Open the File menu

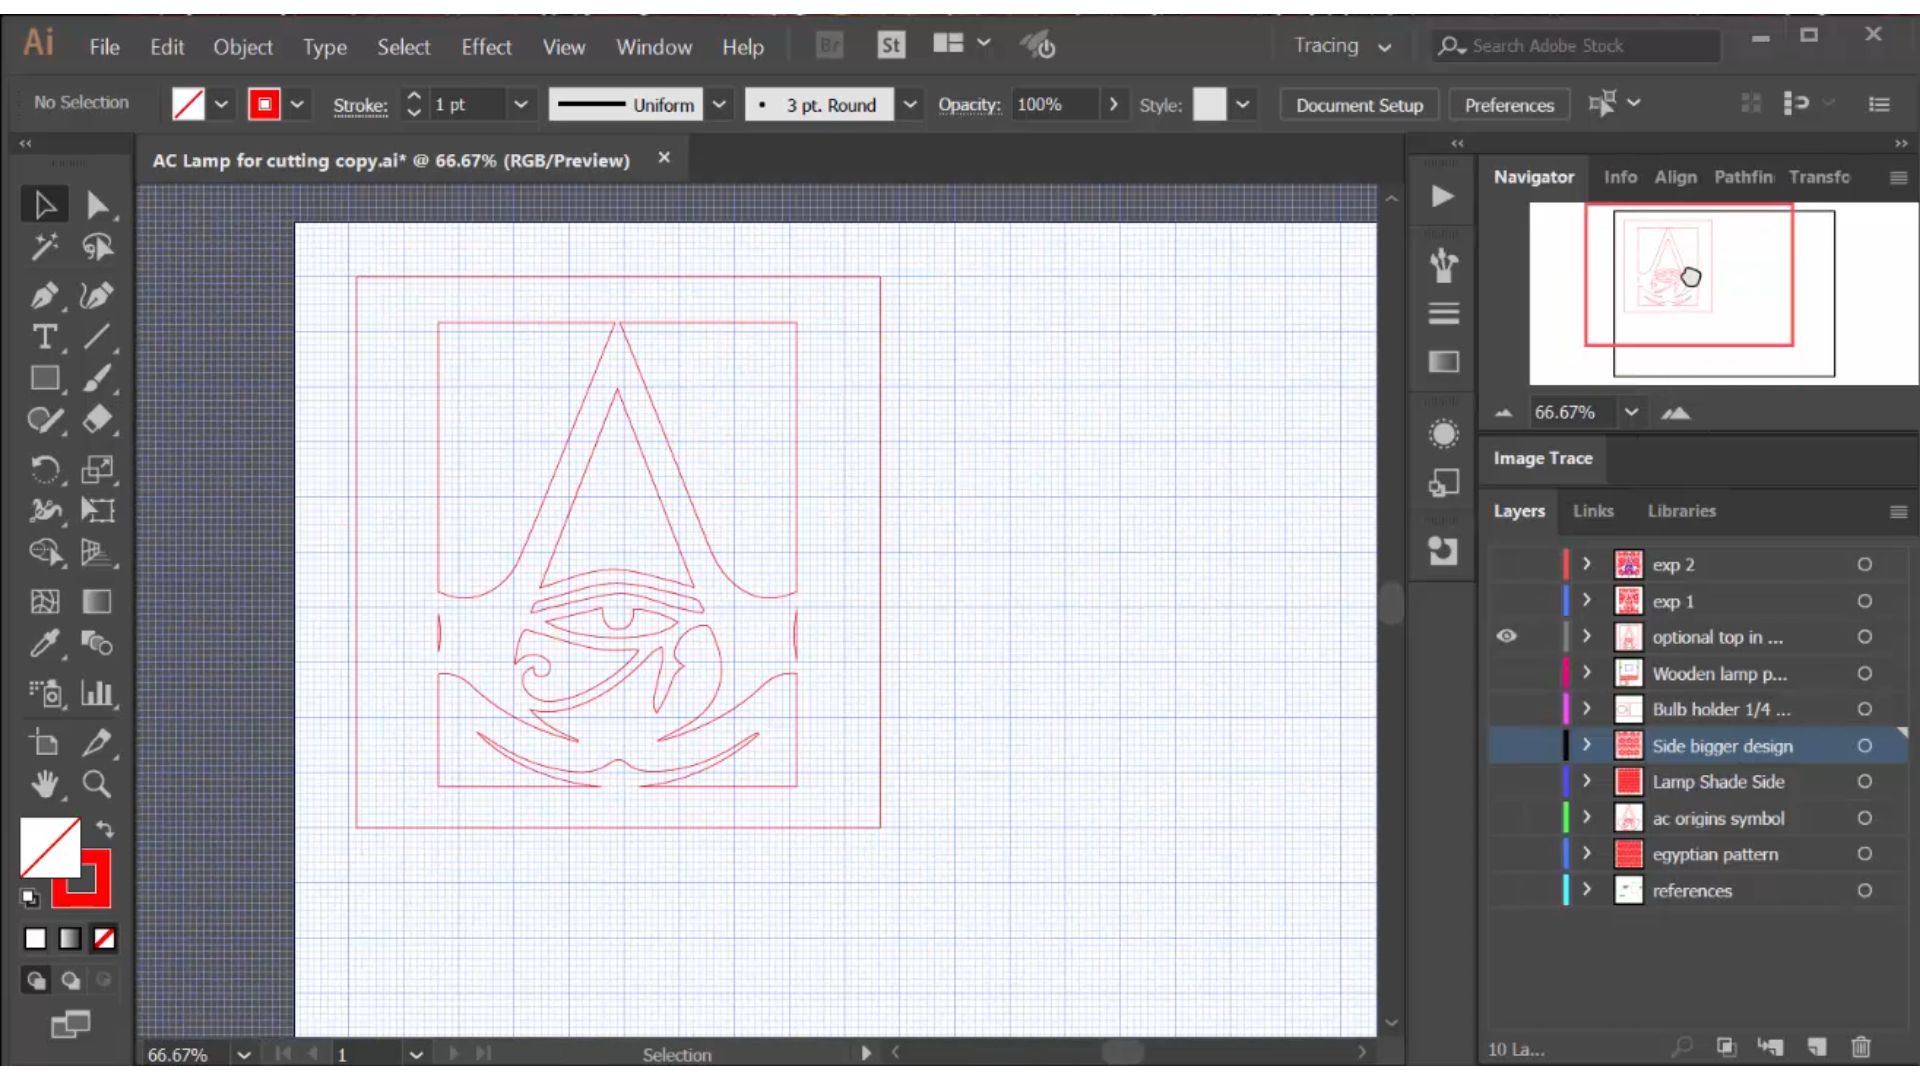point(104,47)
